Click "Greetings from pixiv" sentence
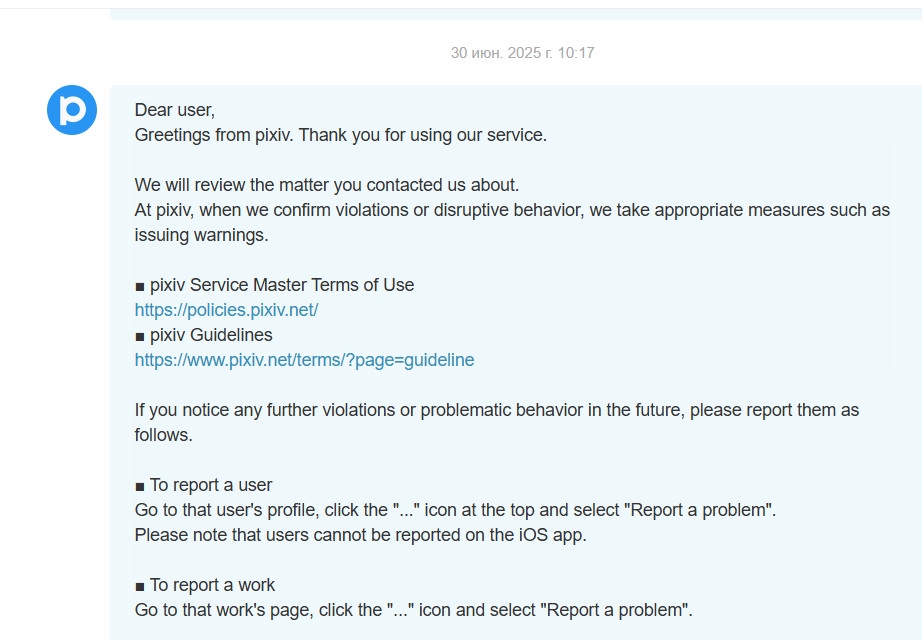 click(x=340, y=135)
